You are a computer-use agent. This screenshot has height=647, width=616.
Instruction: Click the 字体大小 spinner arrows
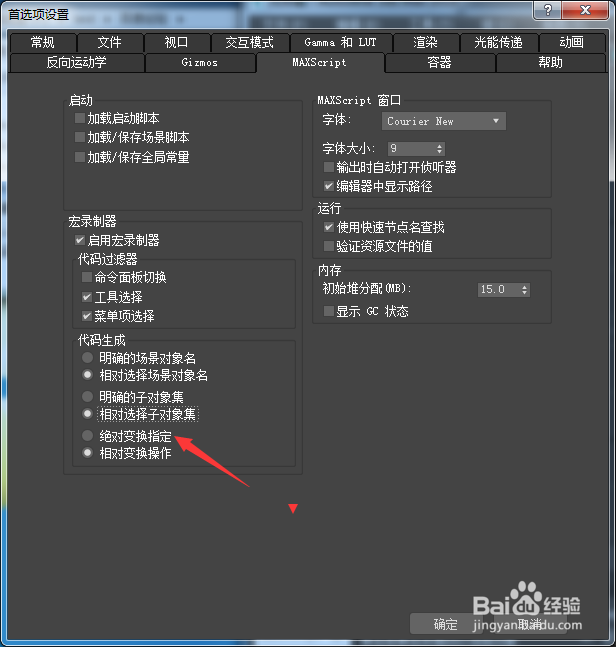click(439, 149)
